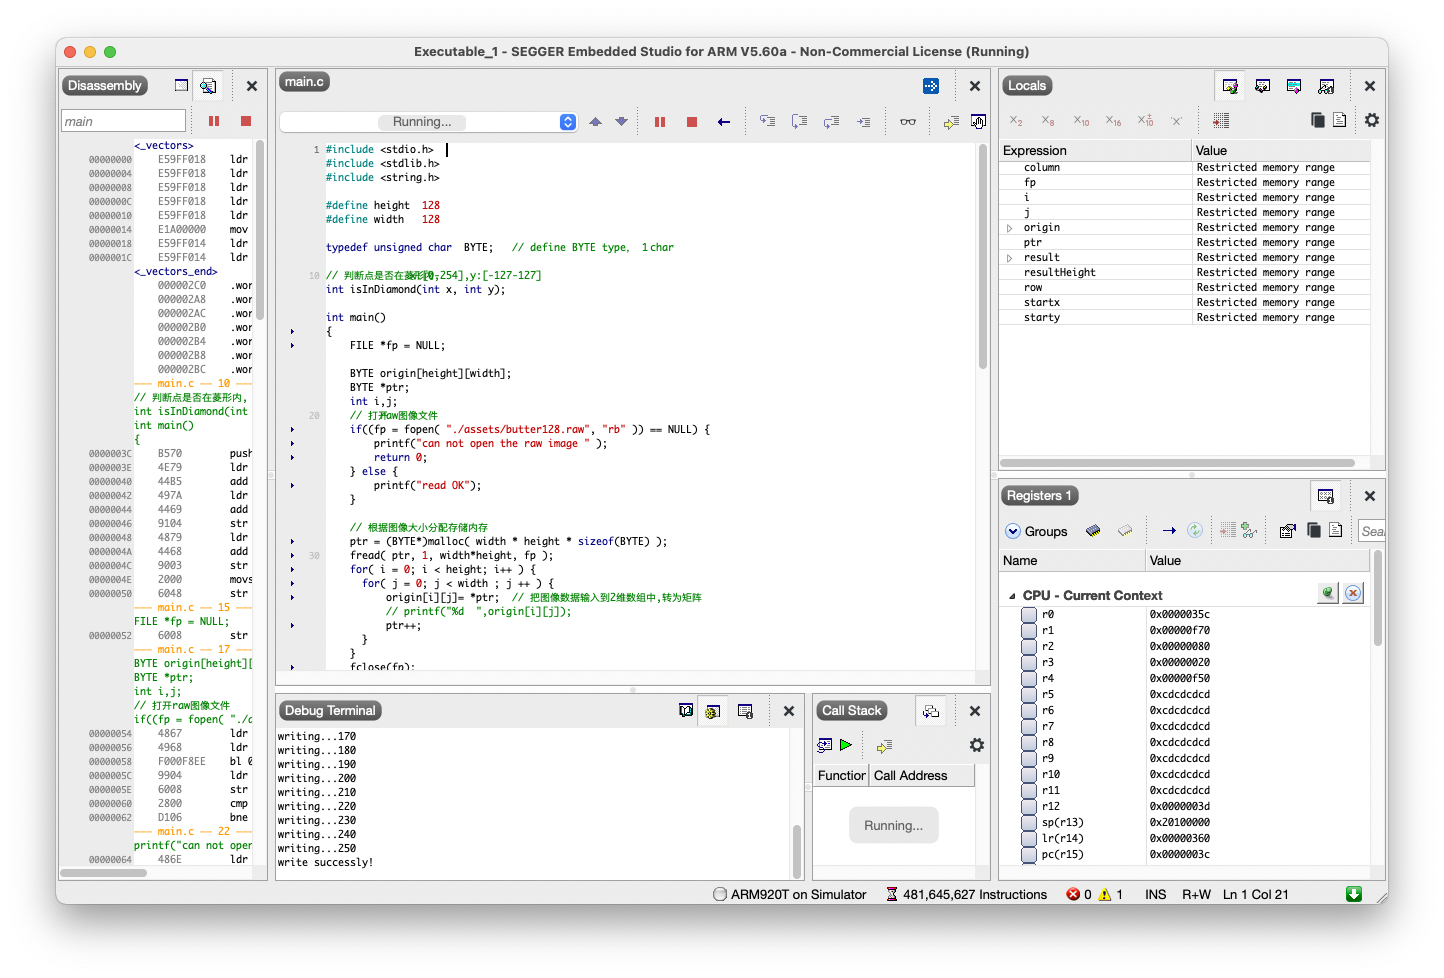
Task: Pause execution in the main.c toolbar
Action: tap(660, 122)
